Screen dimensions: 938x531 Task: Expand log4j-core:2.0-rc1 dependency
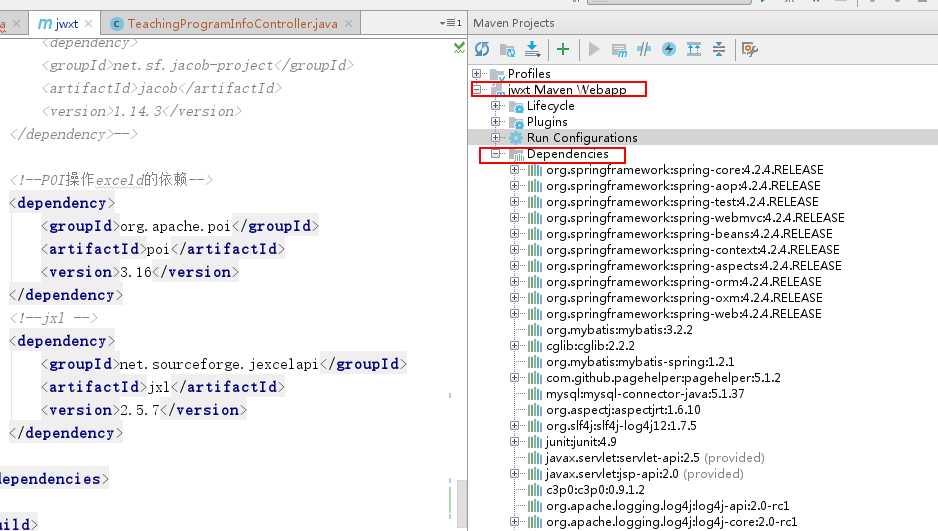coord(514,521)
